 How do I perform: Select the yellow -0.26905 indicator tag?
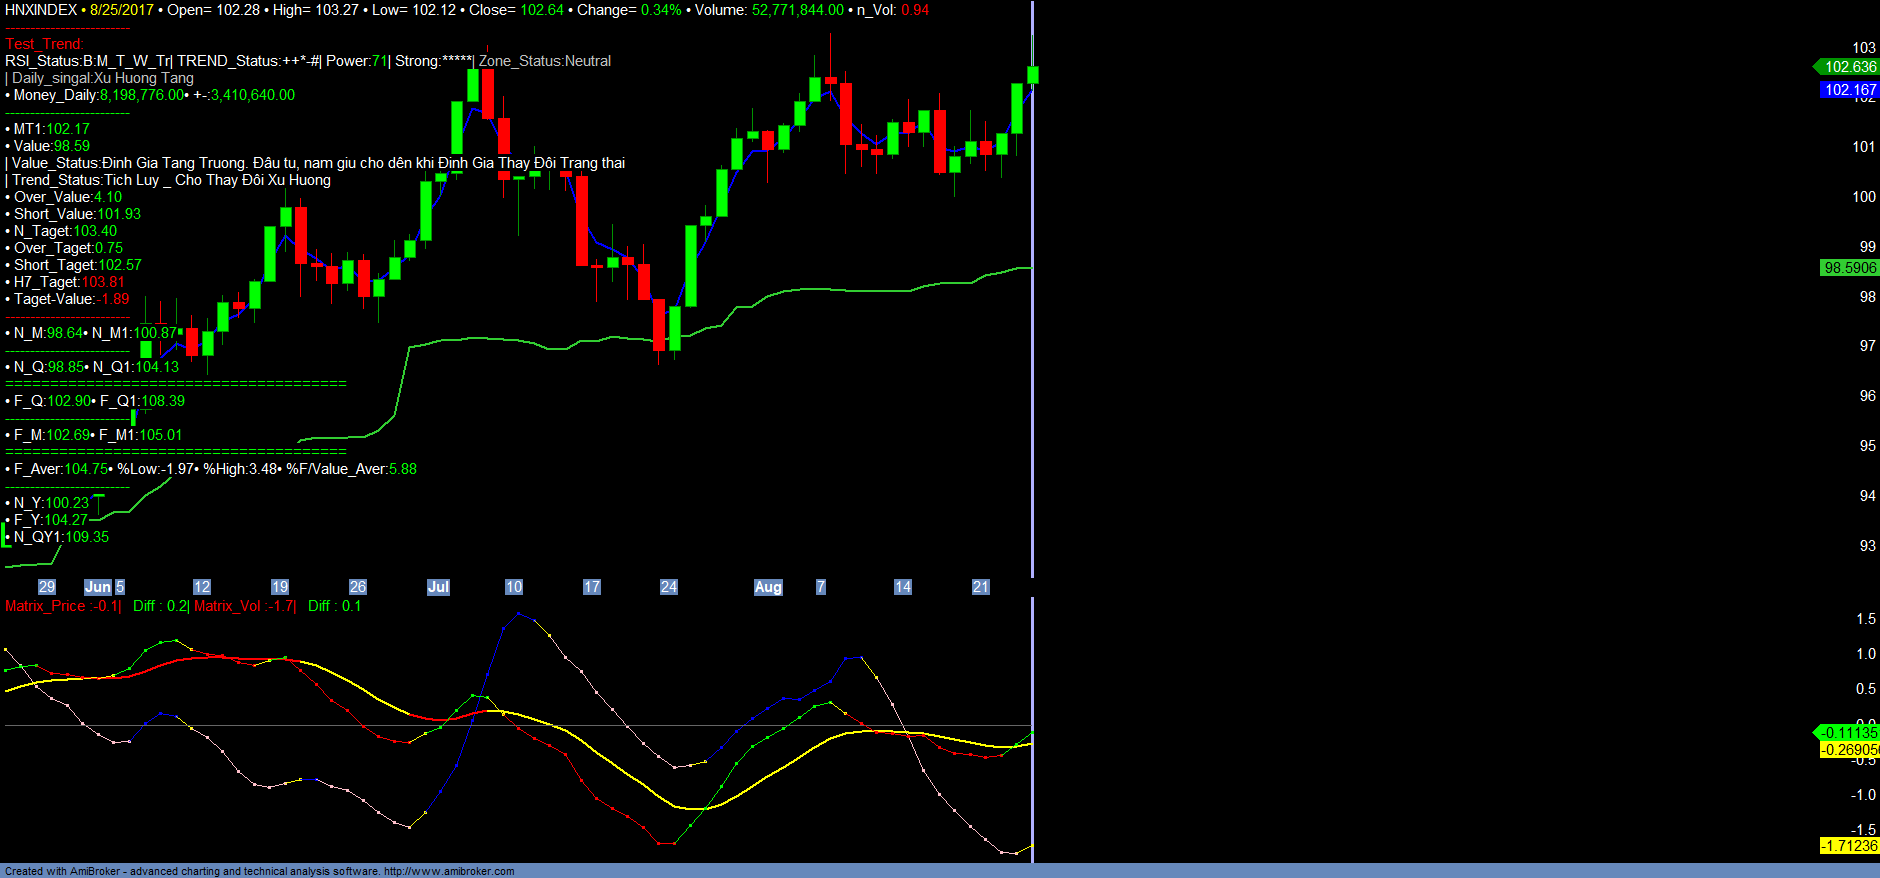coord(1849,750)
